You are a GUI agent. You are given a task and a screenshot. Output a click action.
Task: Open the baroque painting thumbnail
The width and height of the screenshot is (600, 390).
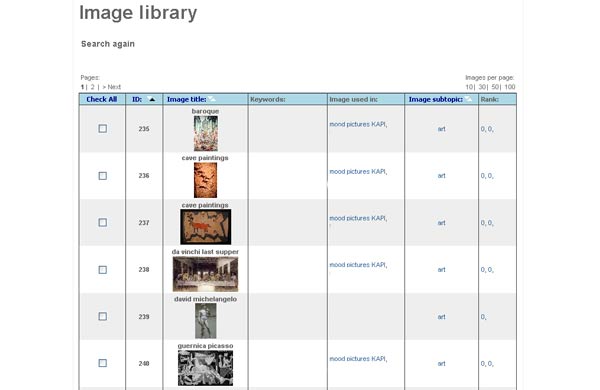(x=205, y=134)
